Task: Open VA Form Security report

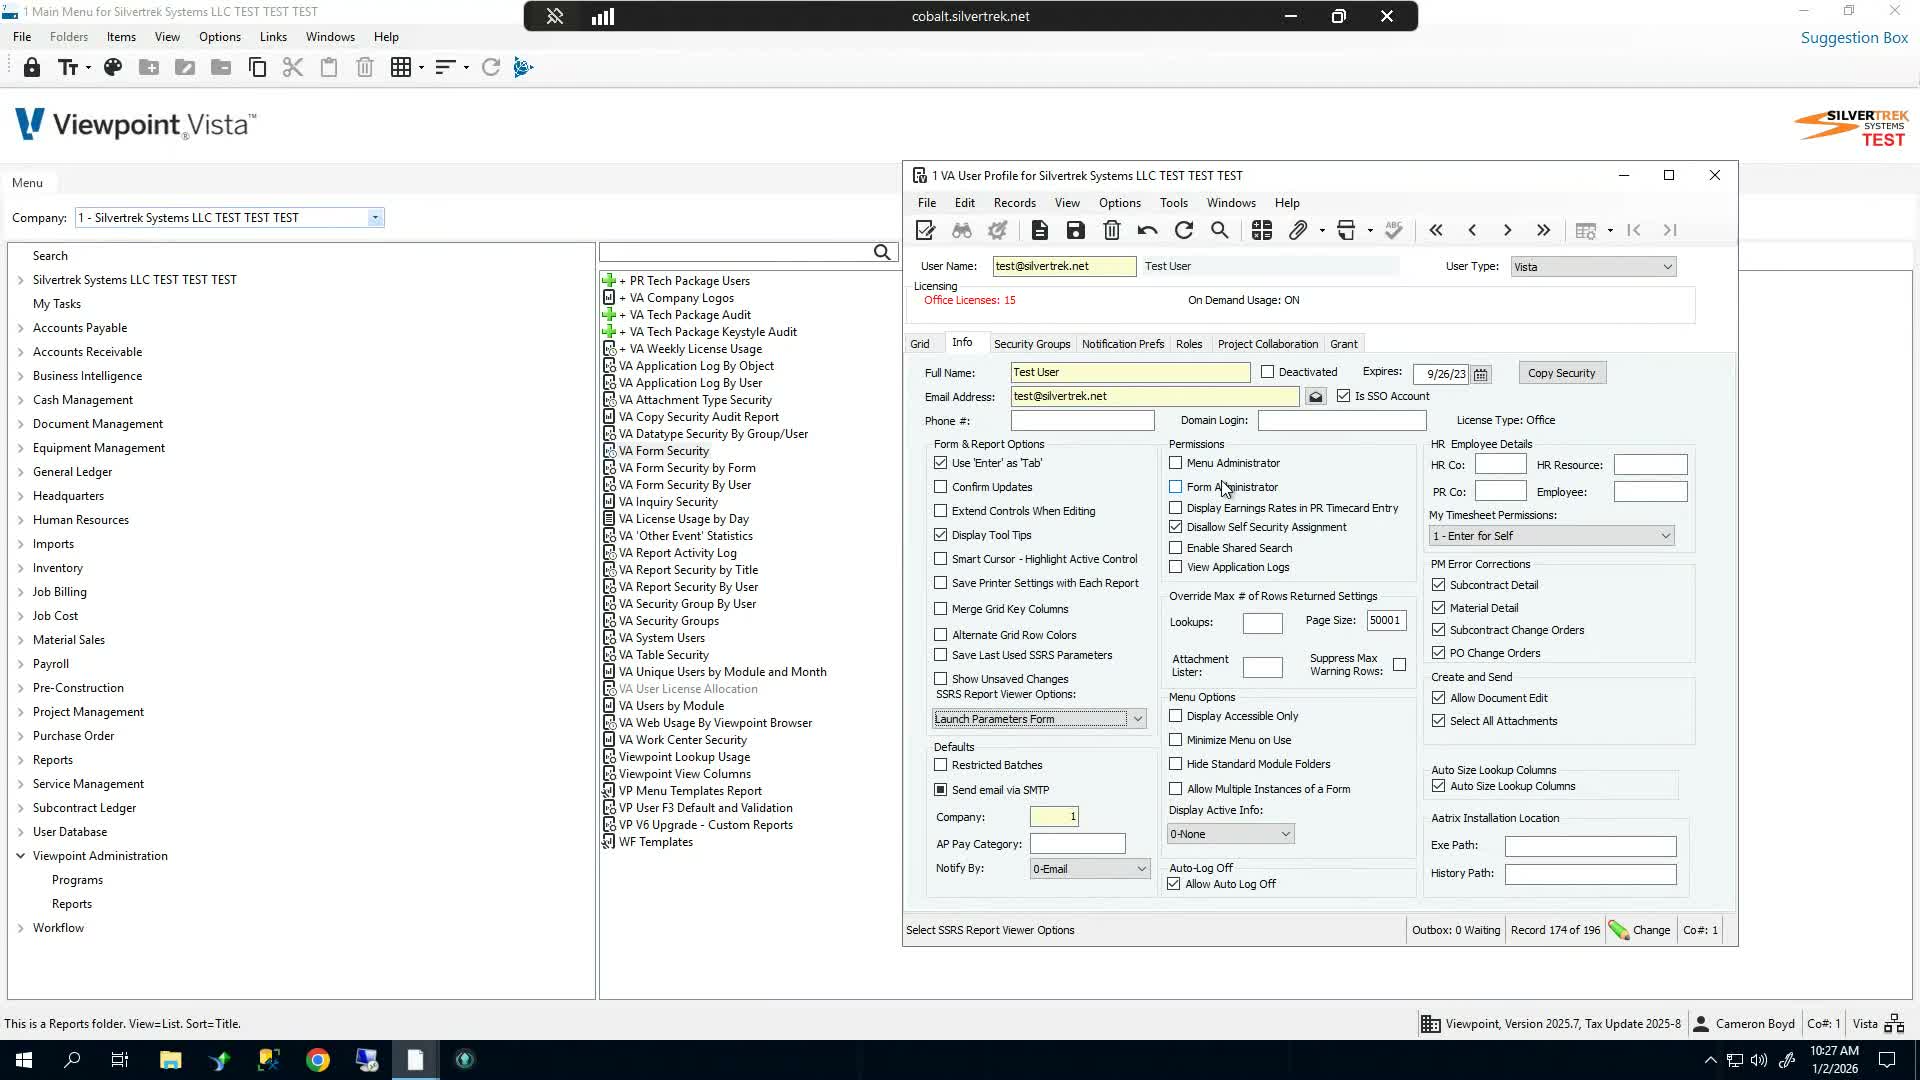Action: pyautogui.click(x=664, y=451)
